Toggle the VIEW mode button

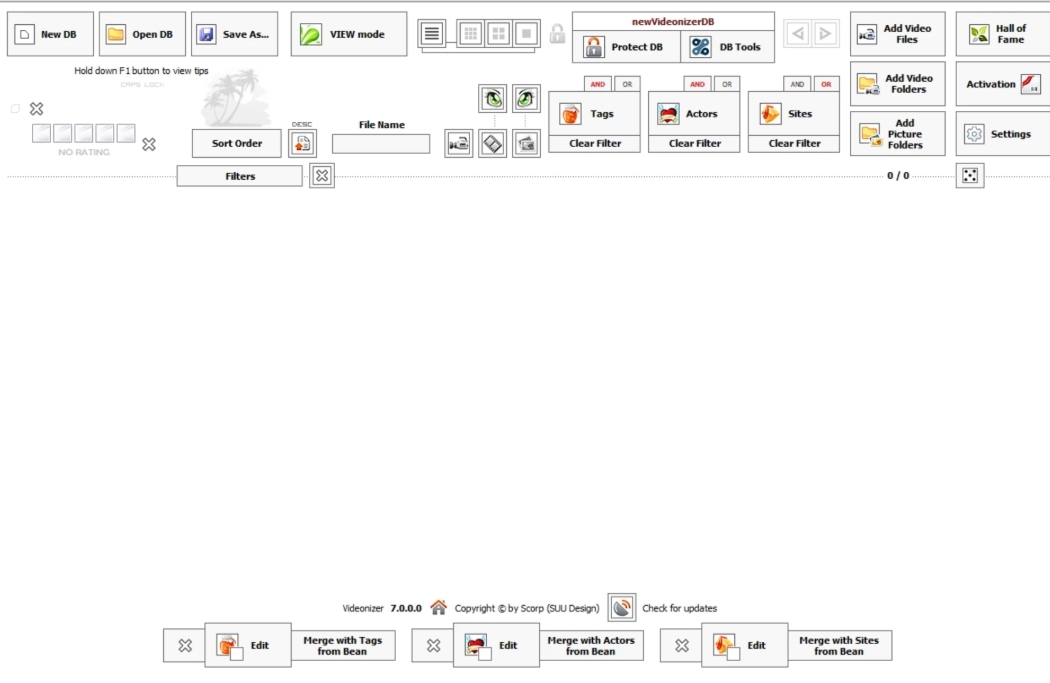pyautogui.click(x=349, y=34)
